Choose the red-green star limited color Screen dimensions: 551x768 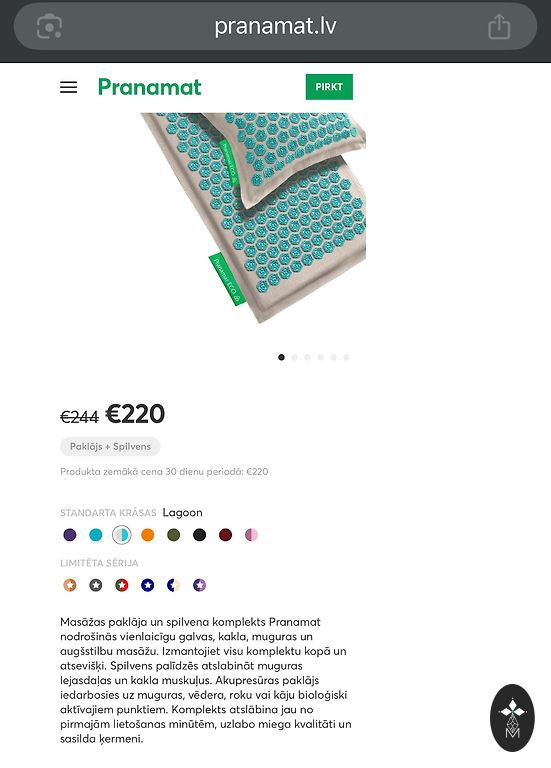[121, 585]
